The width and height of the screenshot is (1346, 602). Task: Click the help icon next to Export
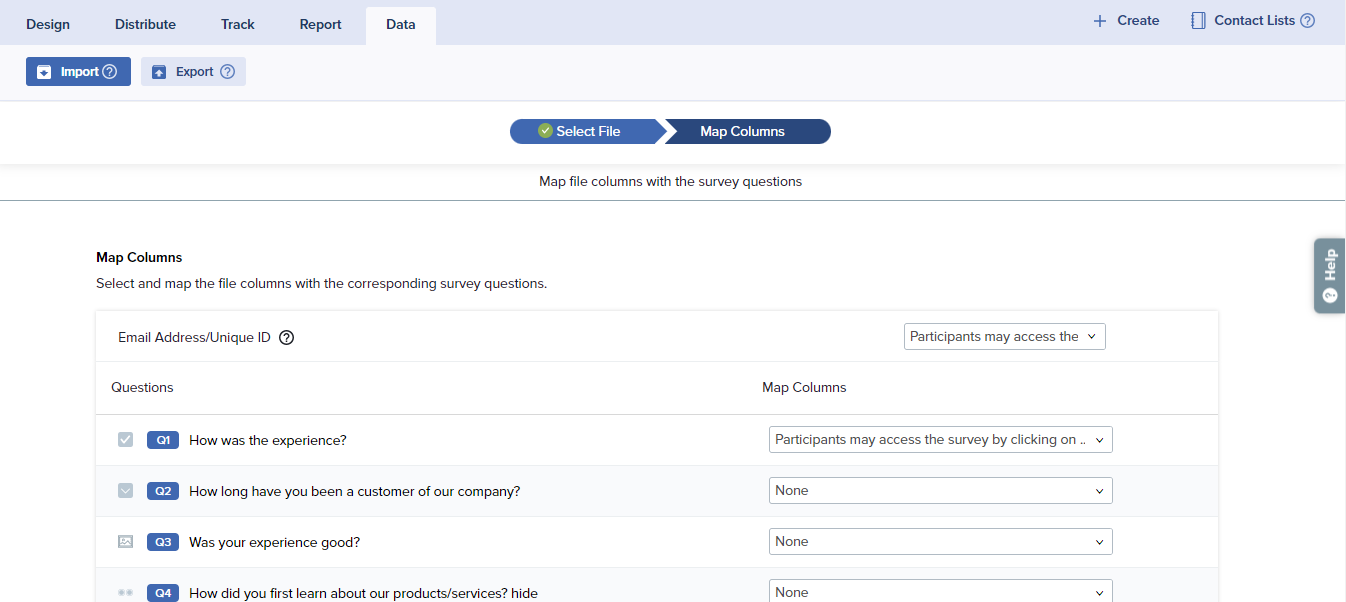(x=227, y=72)
